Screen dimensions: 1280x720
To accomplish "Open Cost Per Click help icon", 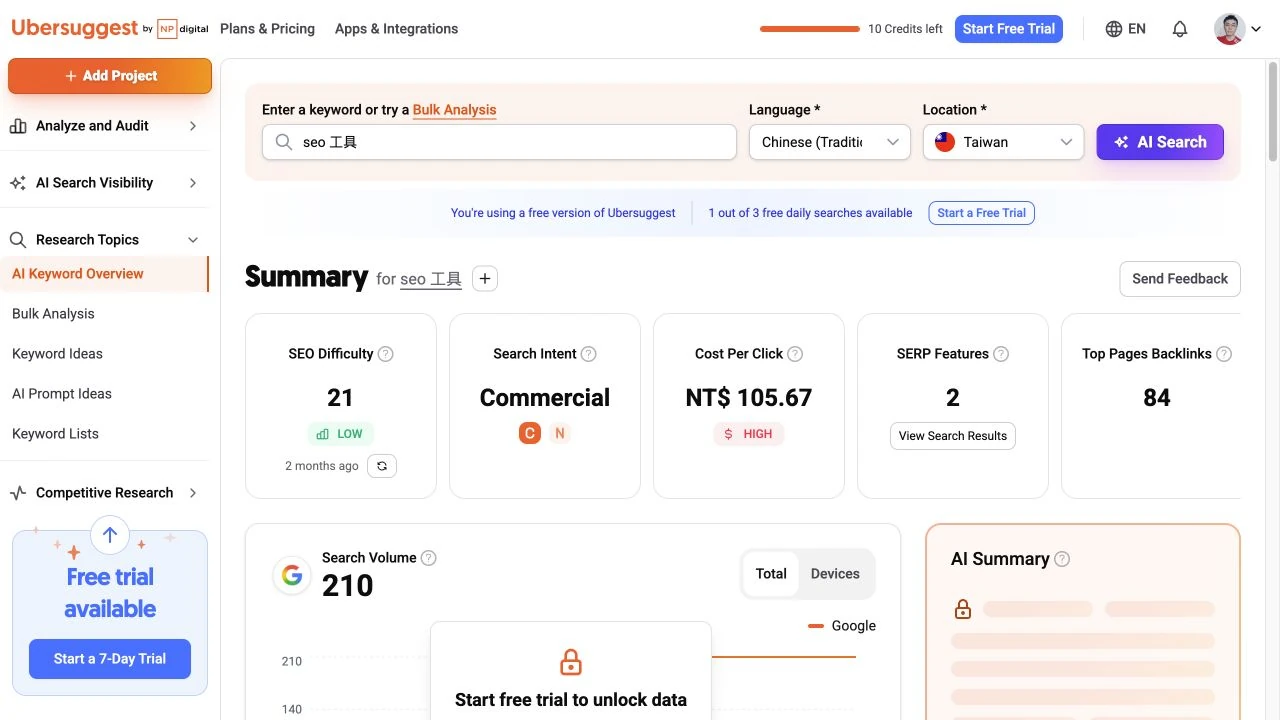I will [795, 354].
